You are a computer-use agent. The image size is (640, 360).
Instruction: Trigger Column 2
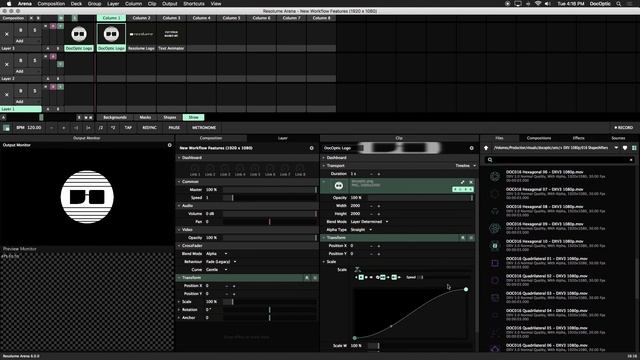tap(141, 18)
